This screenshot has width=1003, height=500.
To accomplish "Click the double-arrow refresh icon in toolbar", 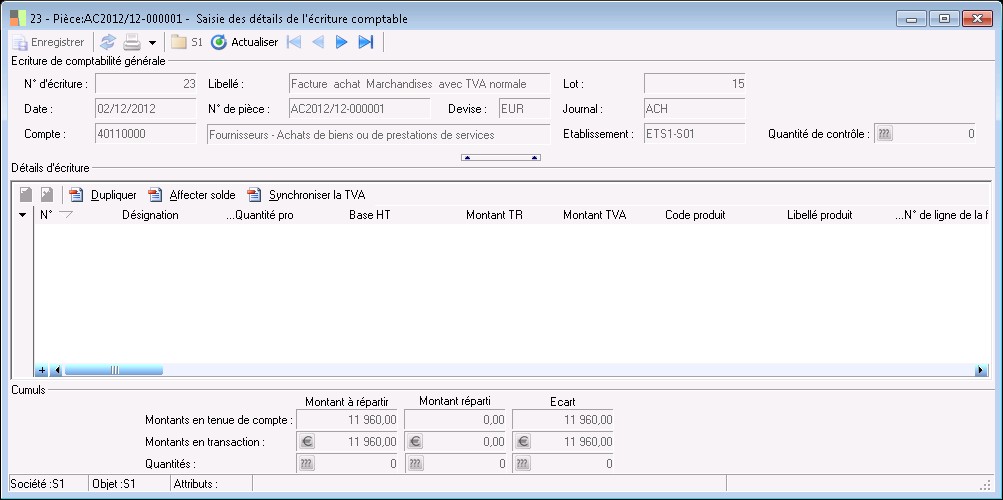I will tap(108, 42).
